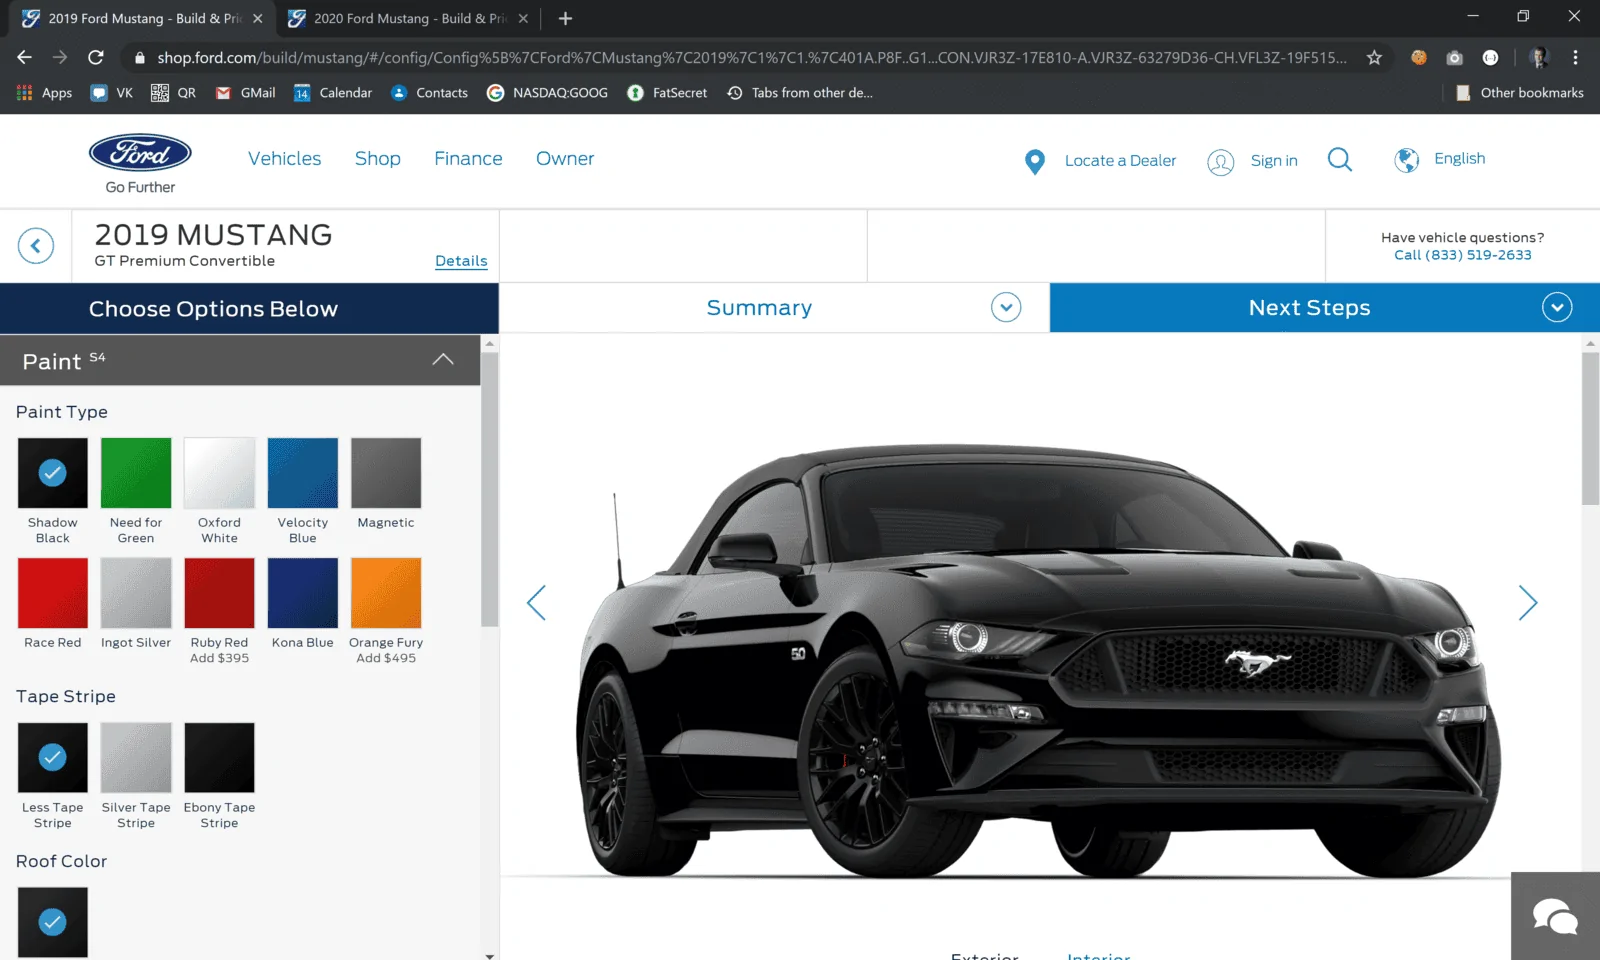Open the FatSecret bookmark

tap(667, 93)
